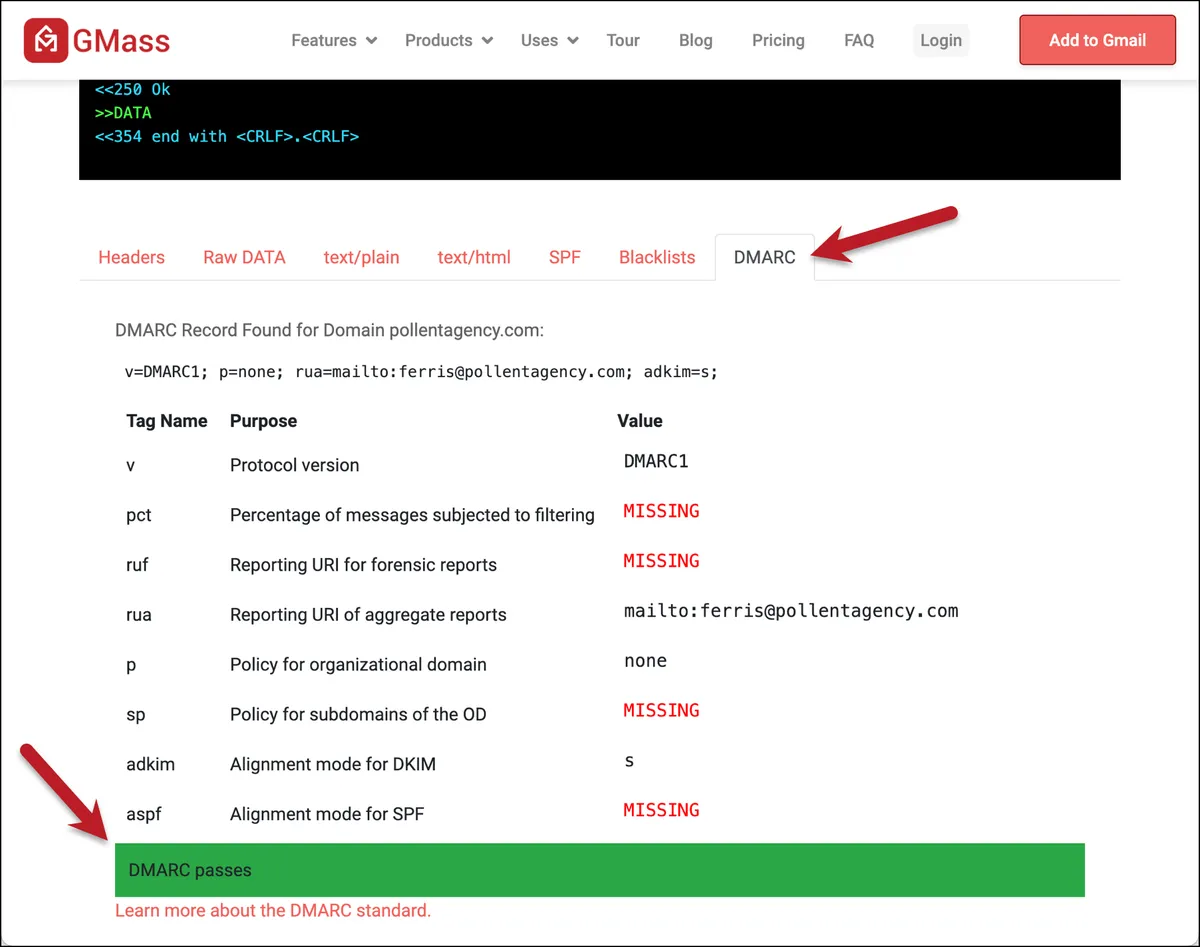Click Reporting URI for forensic reports
The image size is (1200, 947).
363,565
